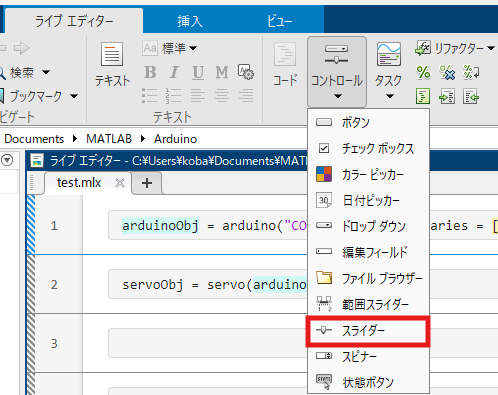498x395 pixels.
Task: Close the test.mlx tab
Action: coord(120,183)
